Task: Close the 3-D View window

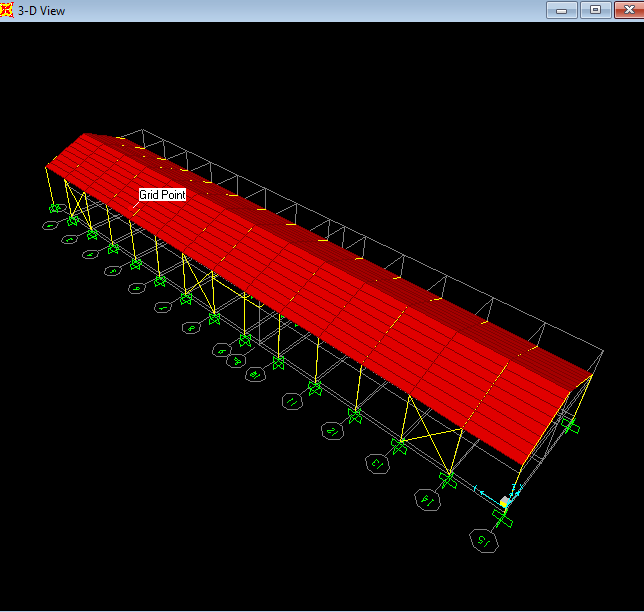Action: pos(627,10)
